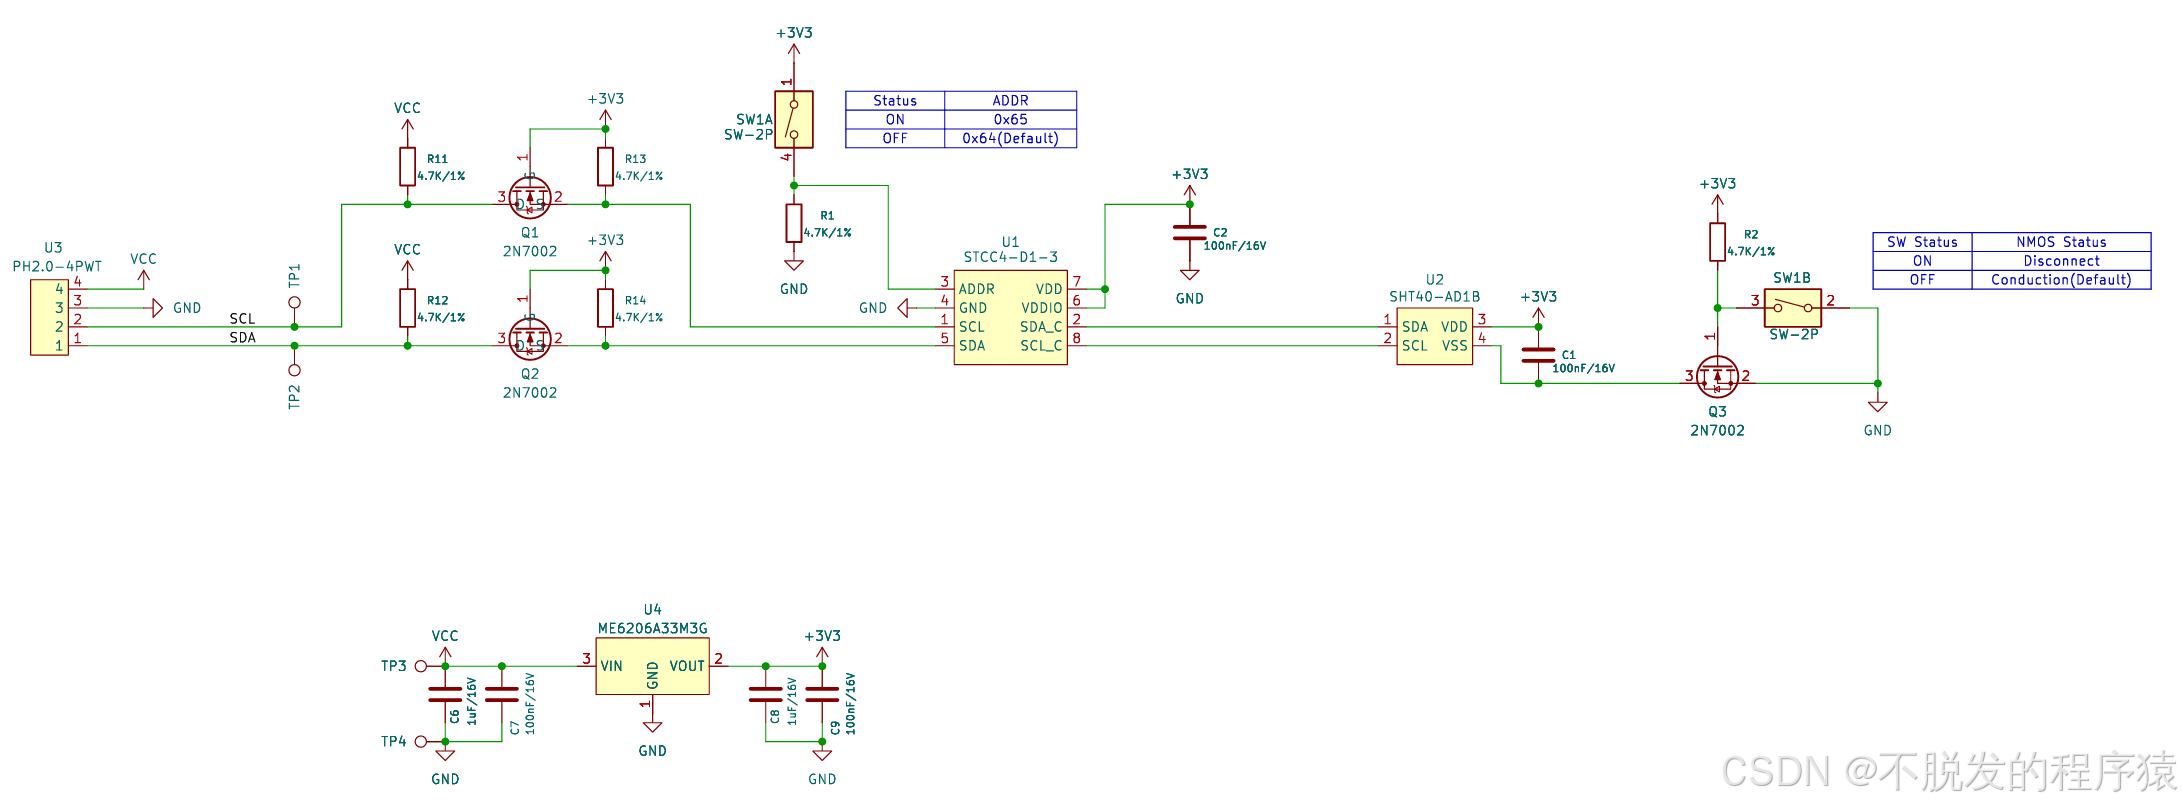Select the R14 resistor symbol
Screen dimensions: 2182x808
605,308
